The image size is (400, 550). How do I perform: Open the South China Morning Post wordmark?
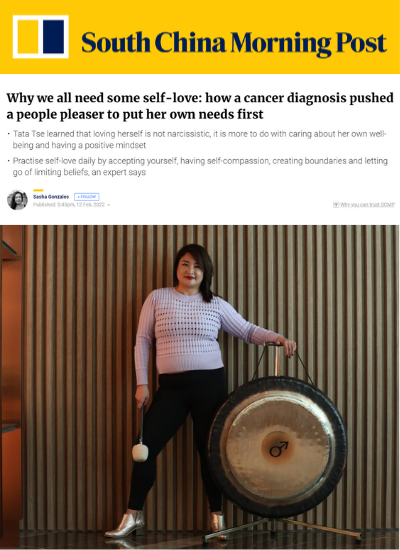234,43
